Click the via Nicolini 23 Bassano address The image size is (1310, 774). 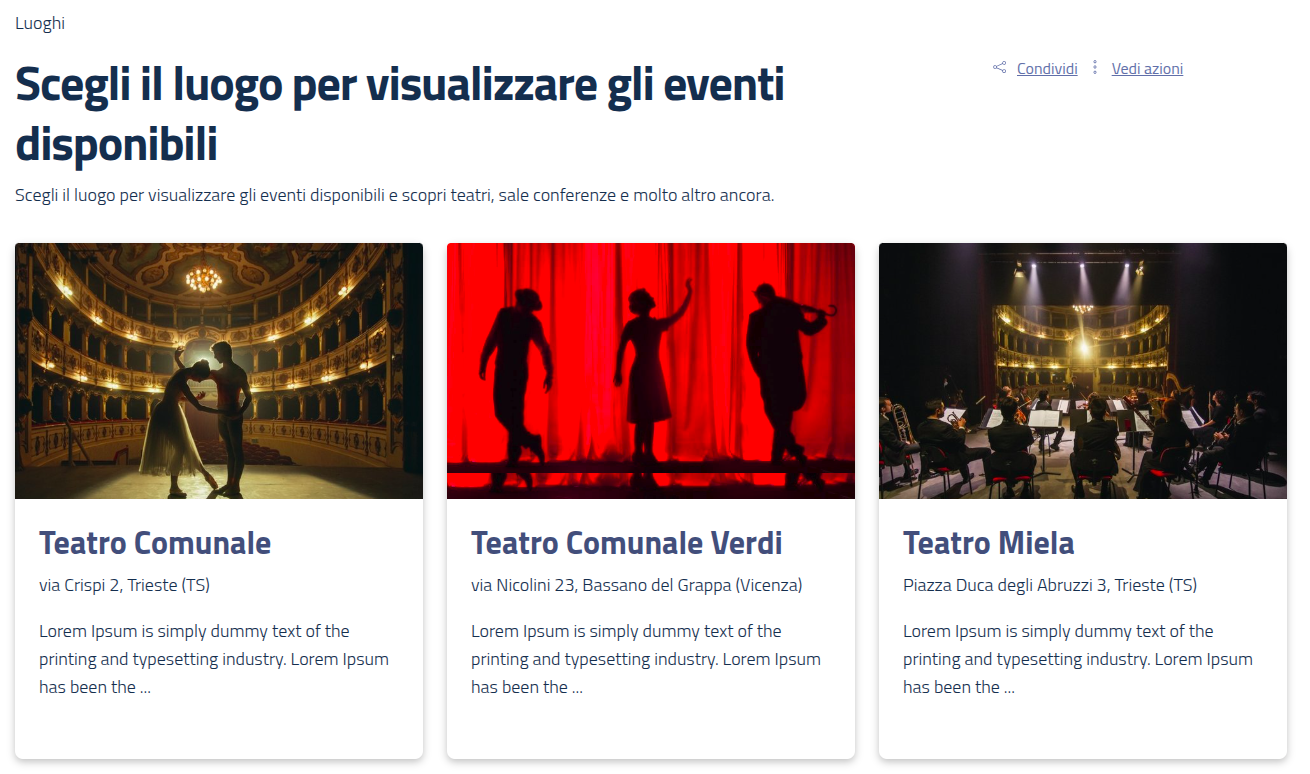coord(636,585)
